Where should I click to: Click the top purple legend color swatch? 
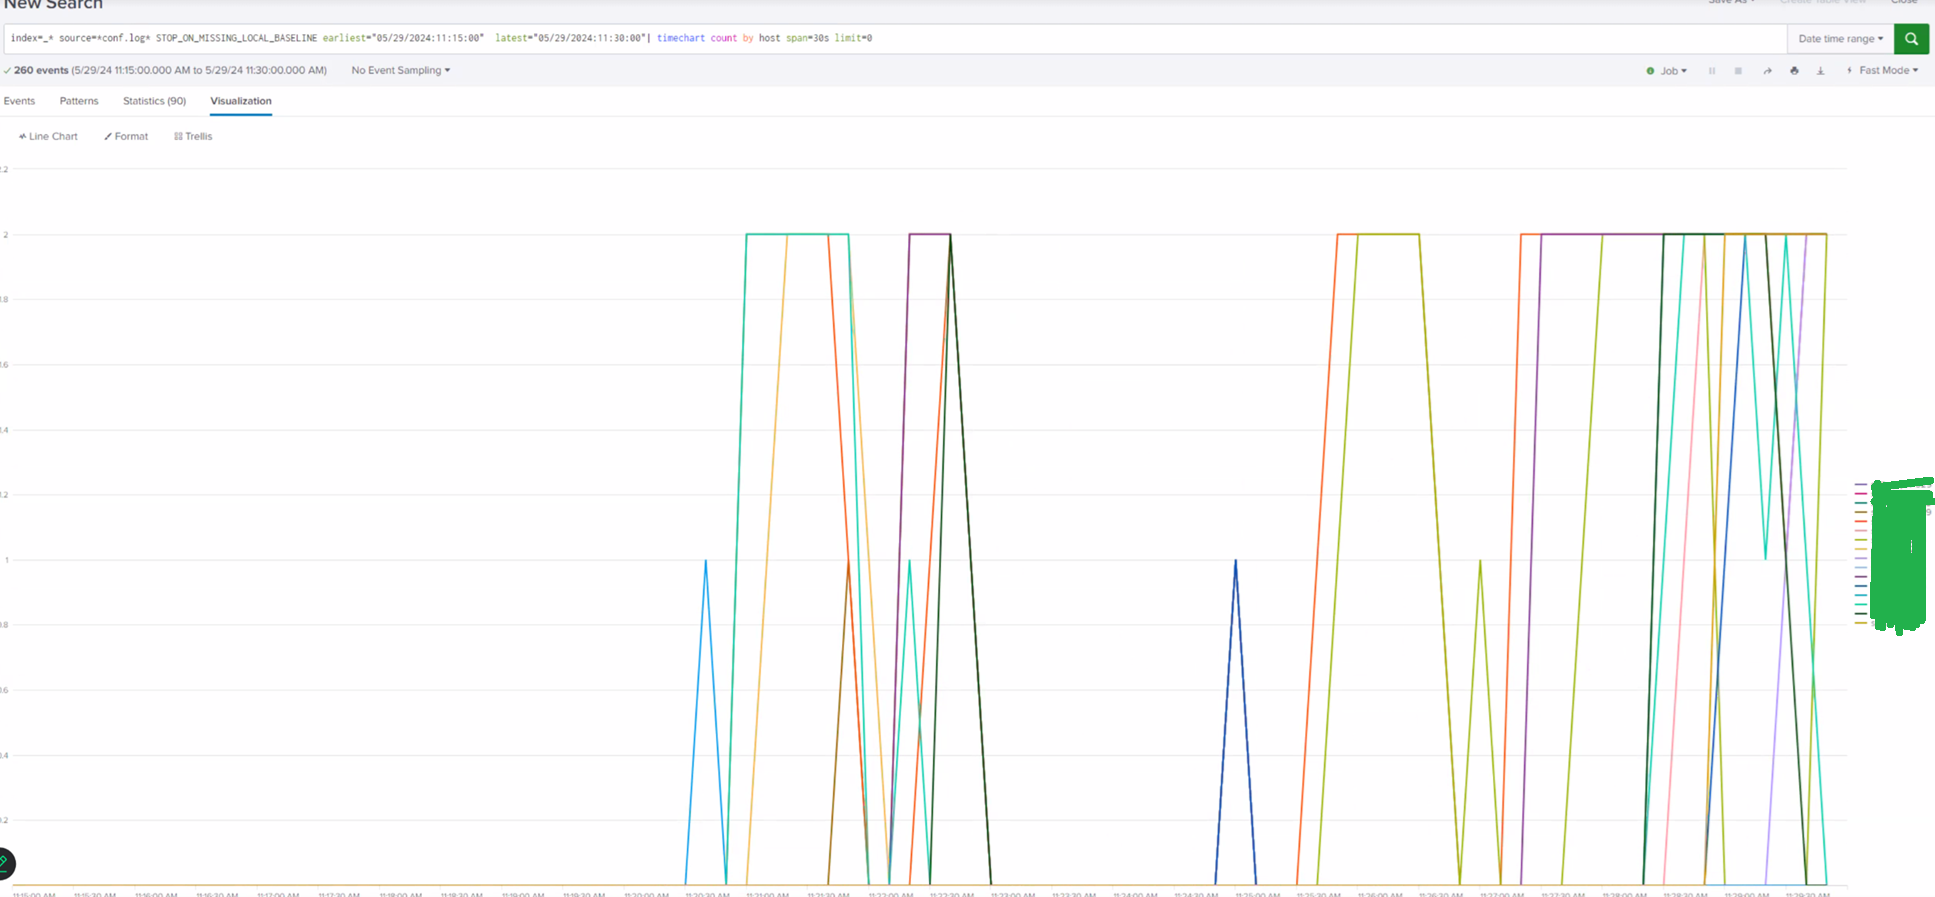(1860, 485)
